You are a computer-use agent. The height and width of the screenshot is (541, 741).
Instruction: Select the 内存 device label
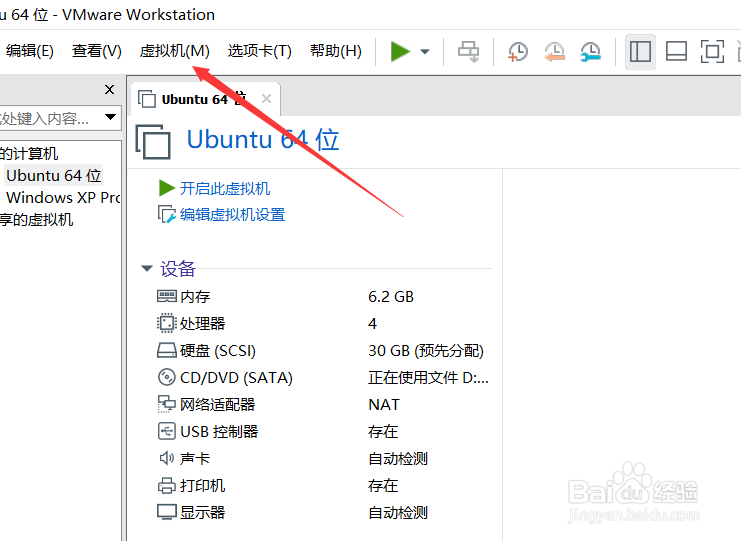(195, 297)
